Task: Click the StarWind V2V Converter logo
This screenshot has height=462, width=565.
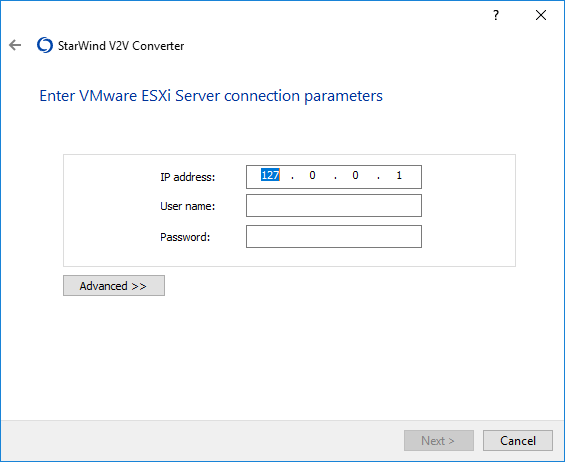Action: [45, 45]
